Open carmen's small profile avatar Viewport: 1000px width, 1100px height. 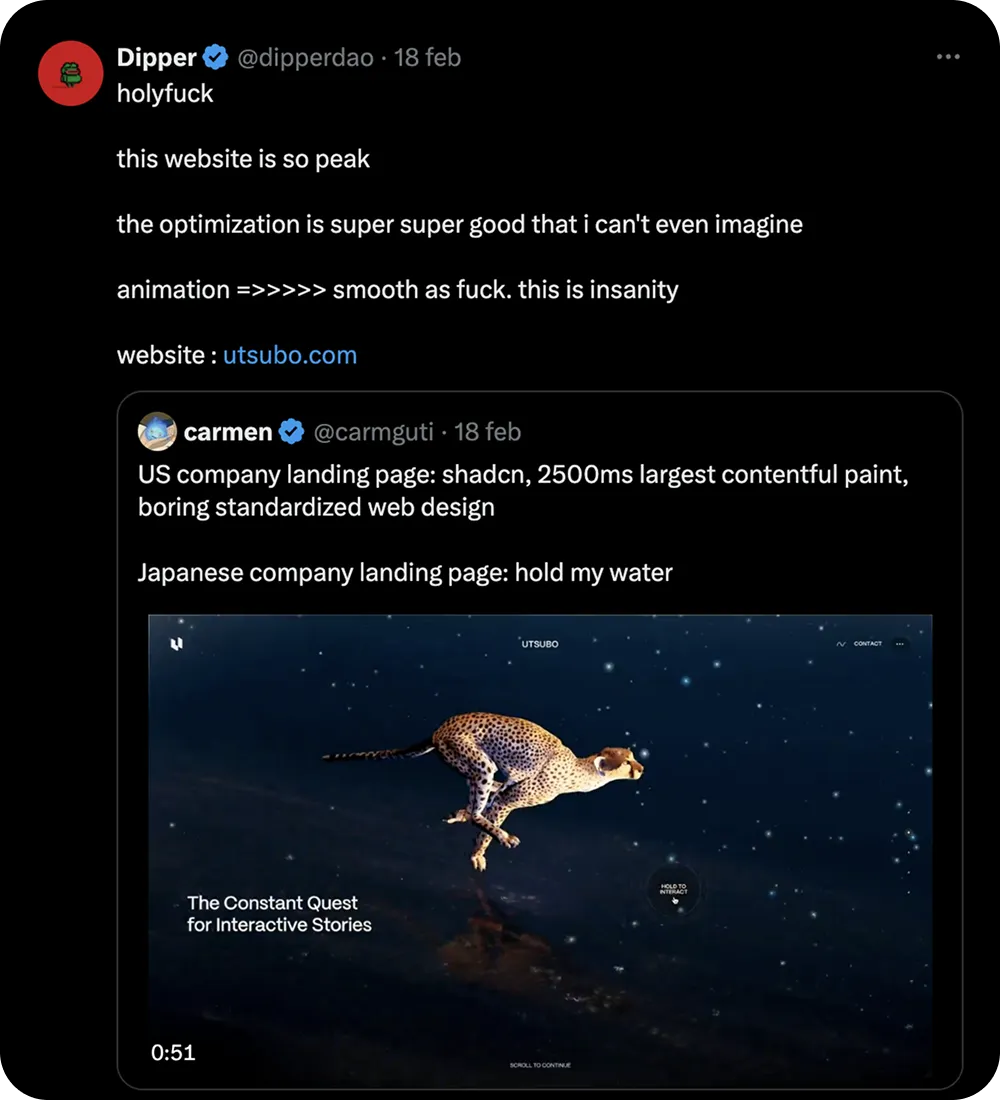(x=157, y=432)
